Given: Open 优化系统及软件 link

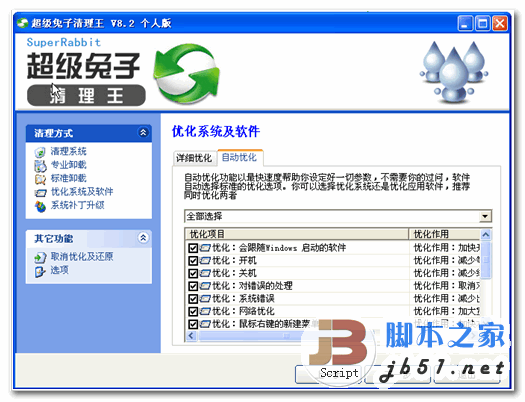Looking at the screenshot, I should coord(82,192).
